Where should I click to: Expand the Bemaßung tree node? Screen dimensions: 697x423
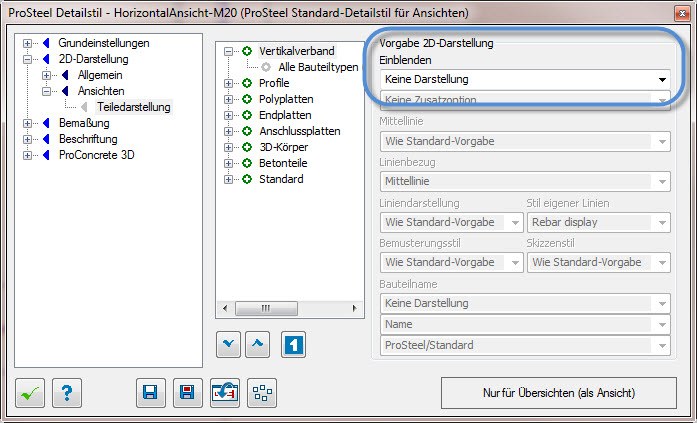pyautogui.click(x=28, y=123)
